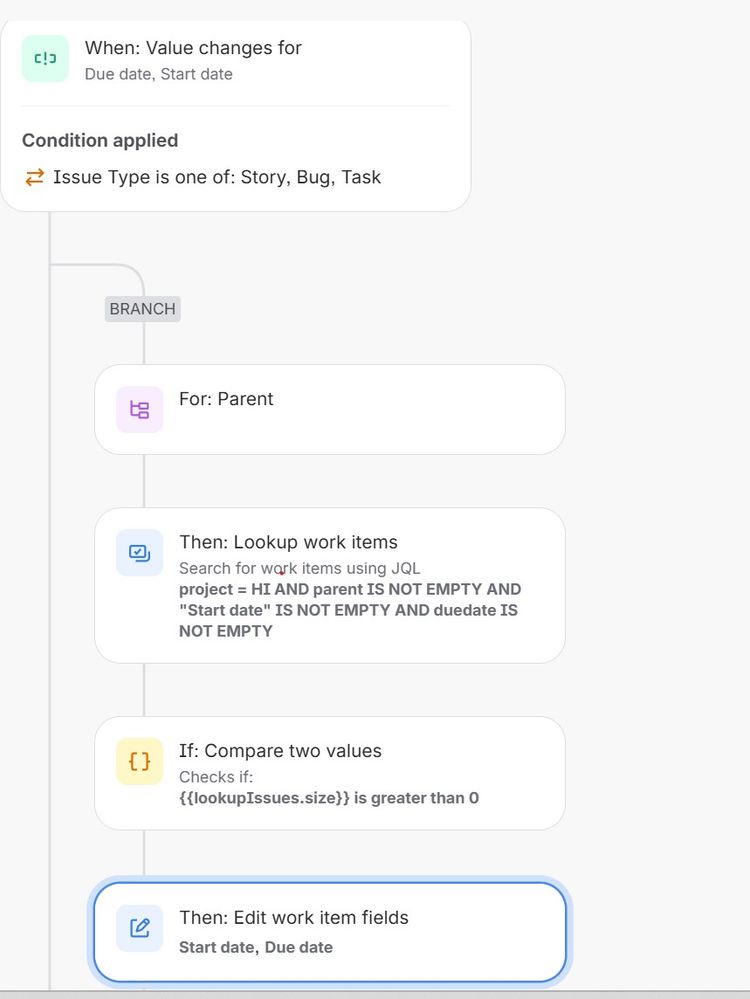Click the Issue Type is one of condition
The image size is (750, 999).
click(216, 177)
